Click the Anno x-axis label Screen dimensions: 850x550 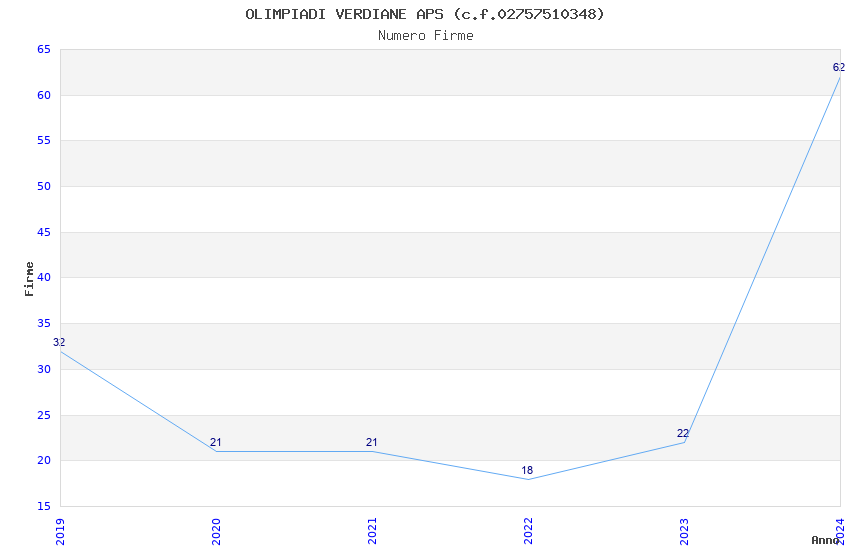[x=825, y=540]
